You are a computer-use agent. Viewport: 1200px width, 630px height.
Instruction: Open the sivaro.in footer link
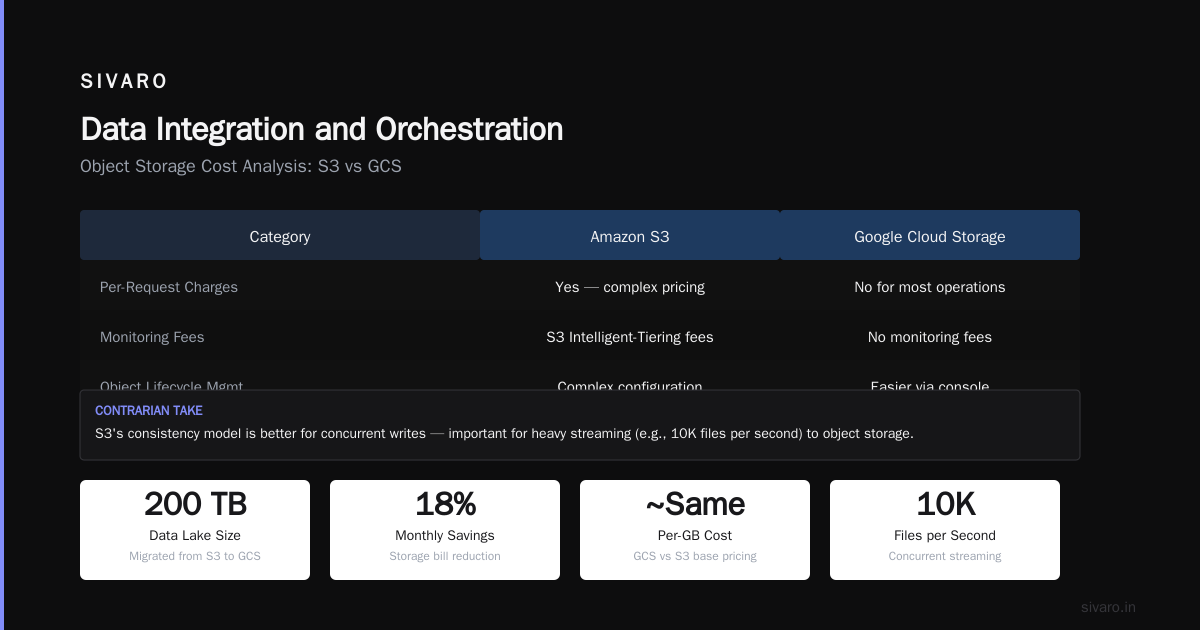(x=1108, y=607)
